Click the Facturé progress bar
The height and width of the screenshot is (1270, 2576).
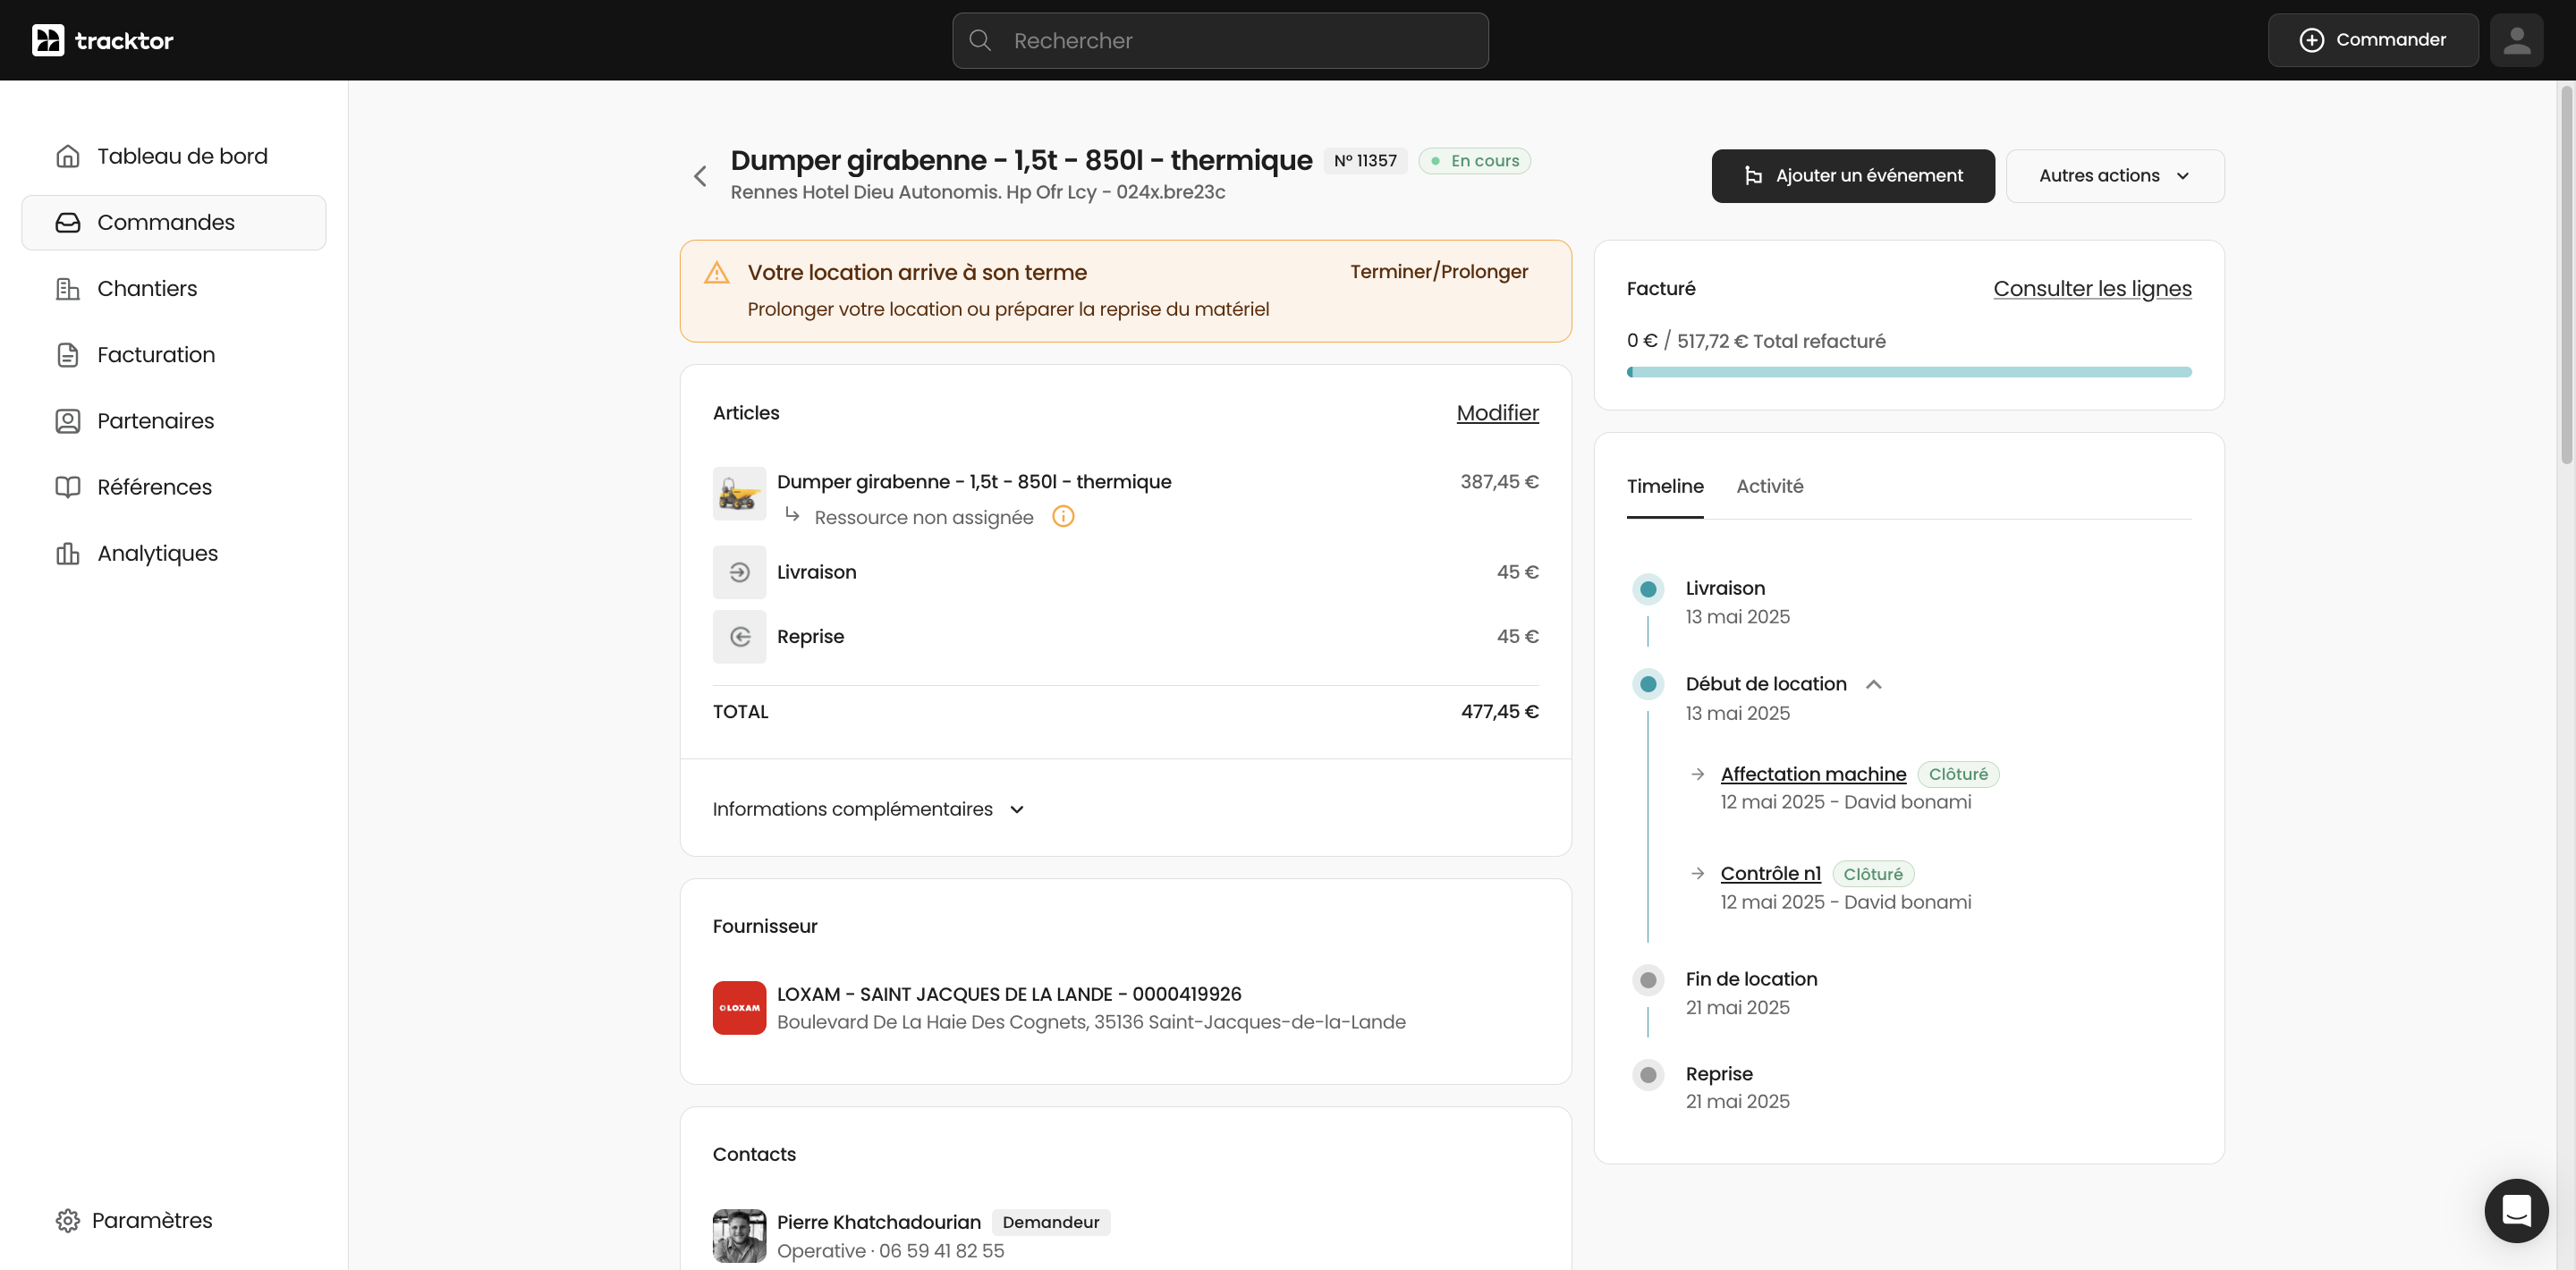click(x=1909, y=372)
